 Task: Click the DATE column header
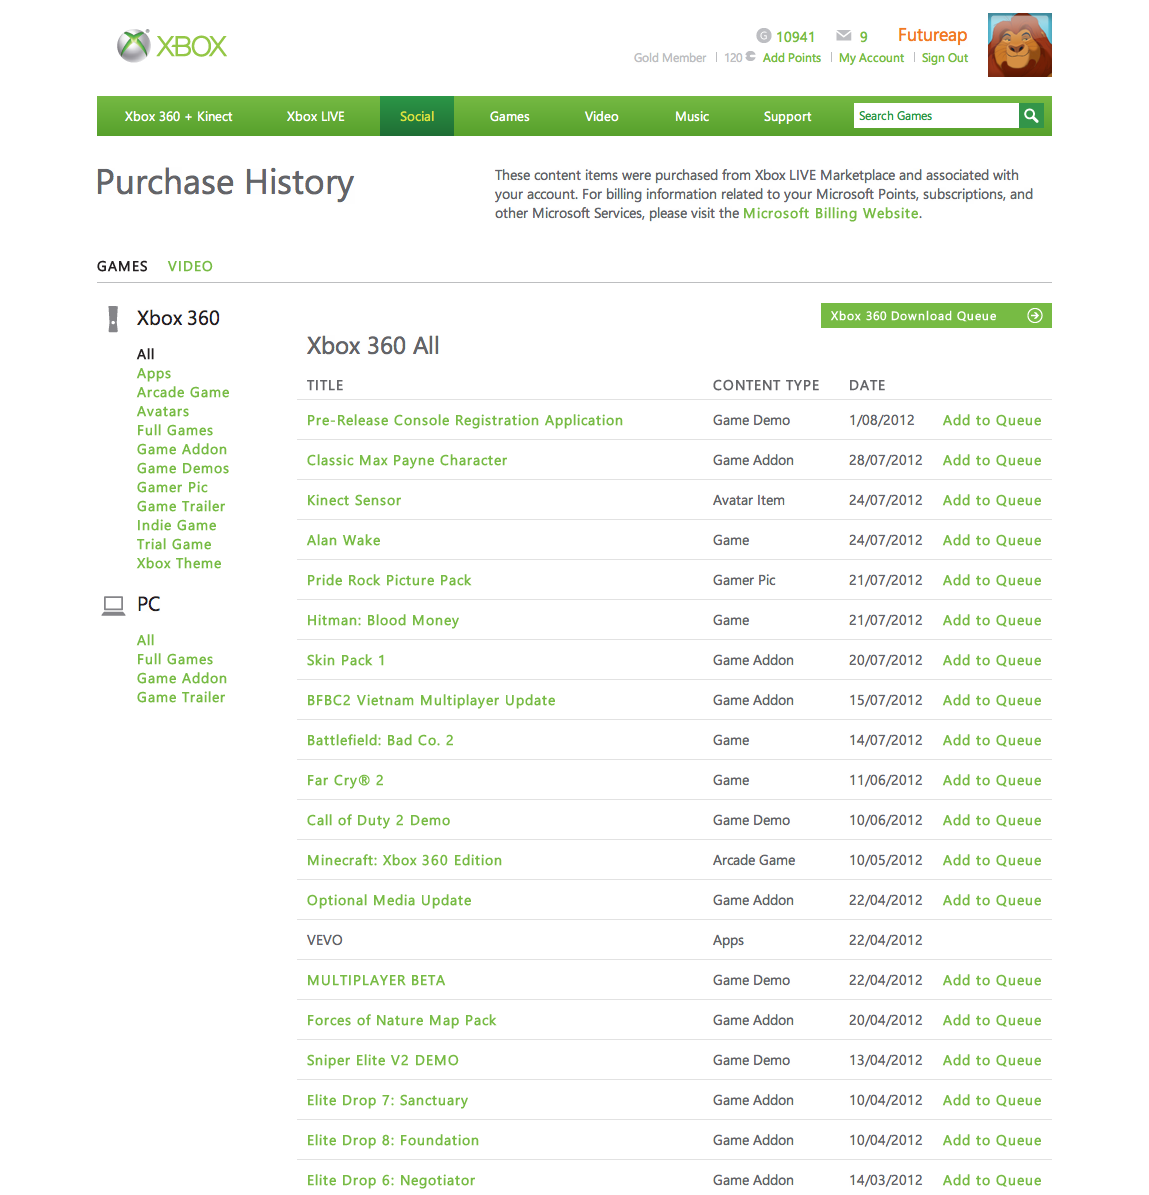867,386
